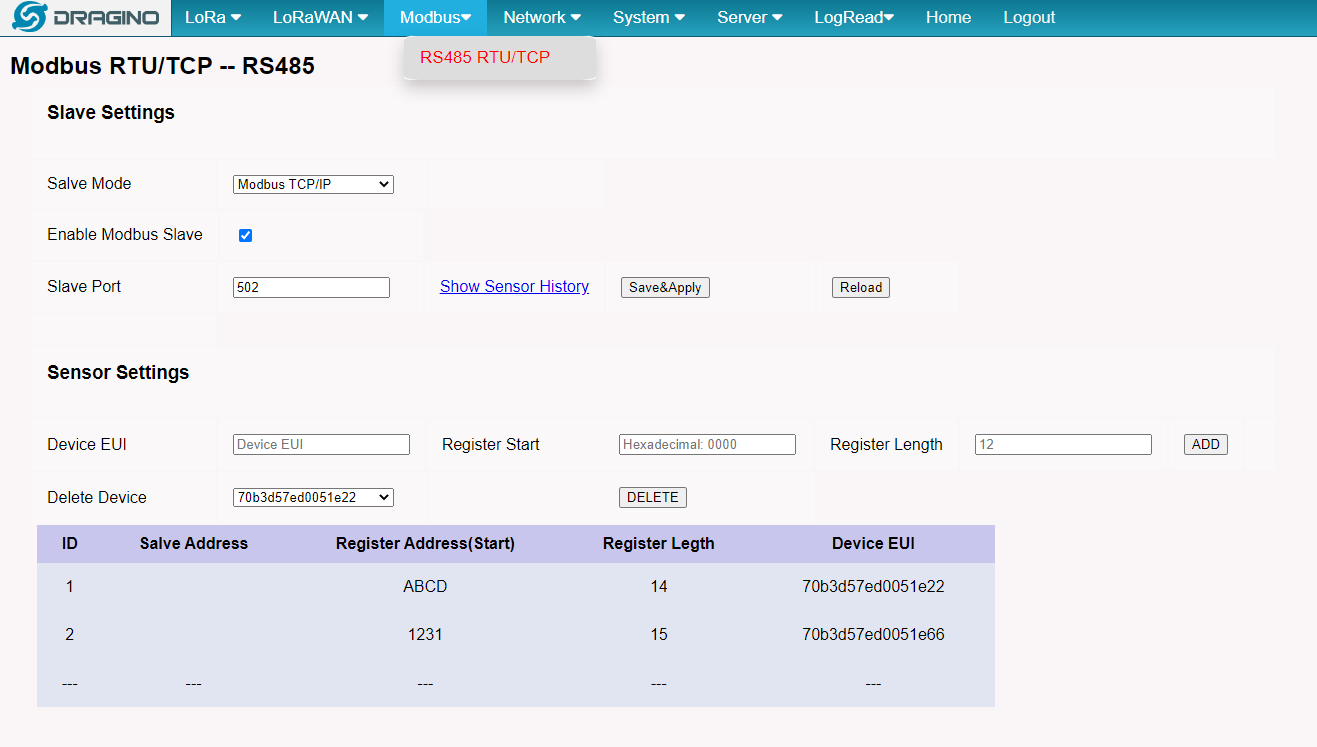The height and width of the screenshot is (747, 1317).
Task: Open the Salve Mode dropdown
Action: [x=313, y=184]
